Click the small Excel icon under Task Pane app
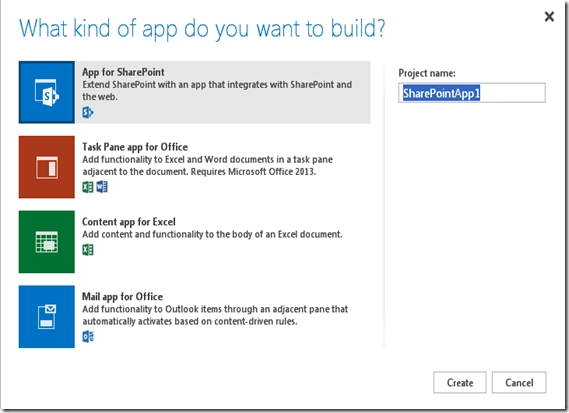569x413 pixels. point(87,187)
